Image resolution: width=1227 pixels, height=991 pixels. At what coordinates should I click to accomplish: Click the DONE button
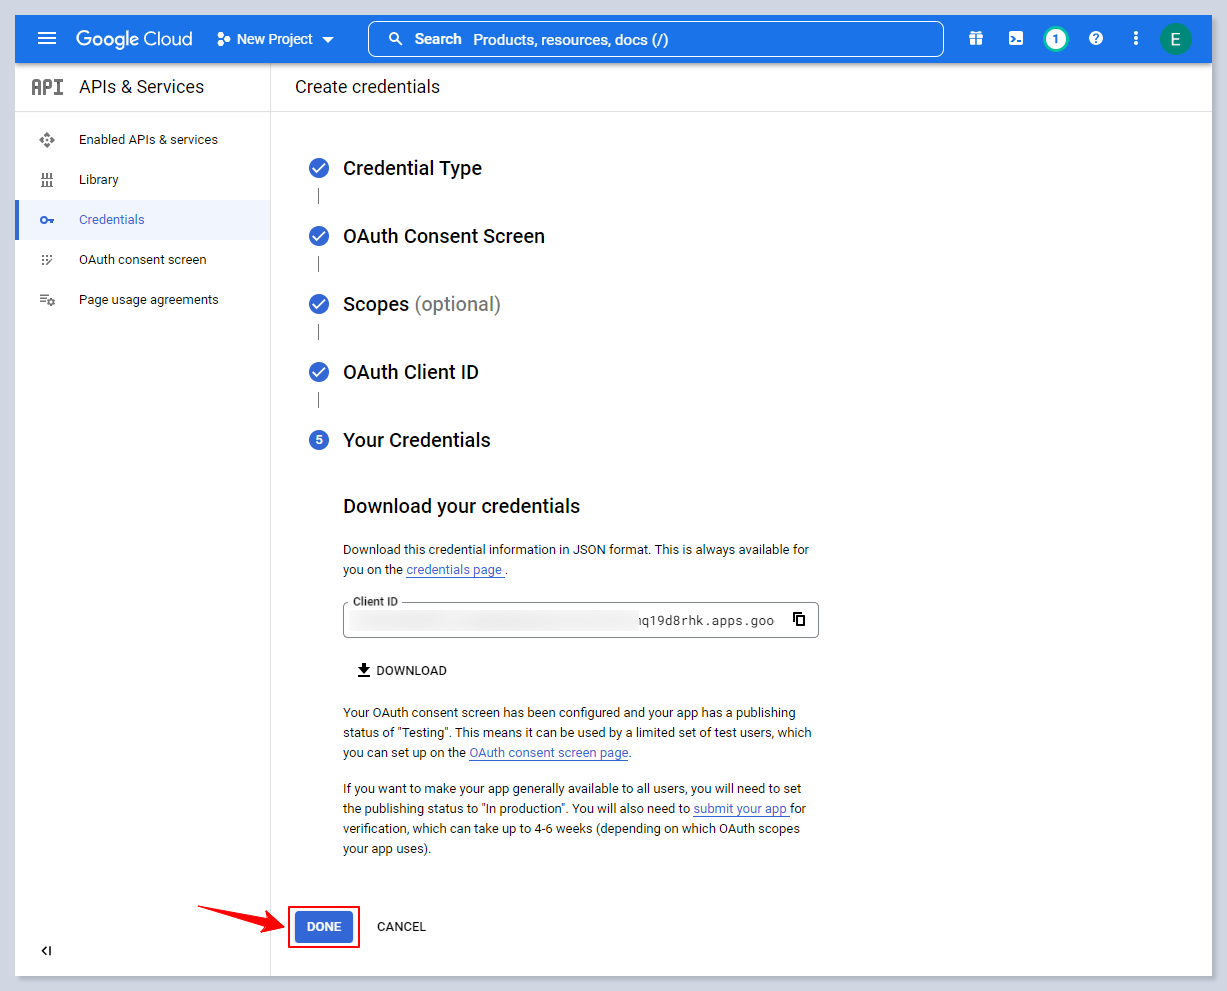[324, 927]
